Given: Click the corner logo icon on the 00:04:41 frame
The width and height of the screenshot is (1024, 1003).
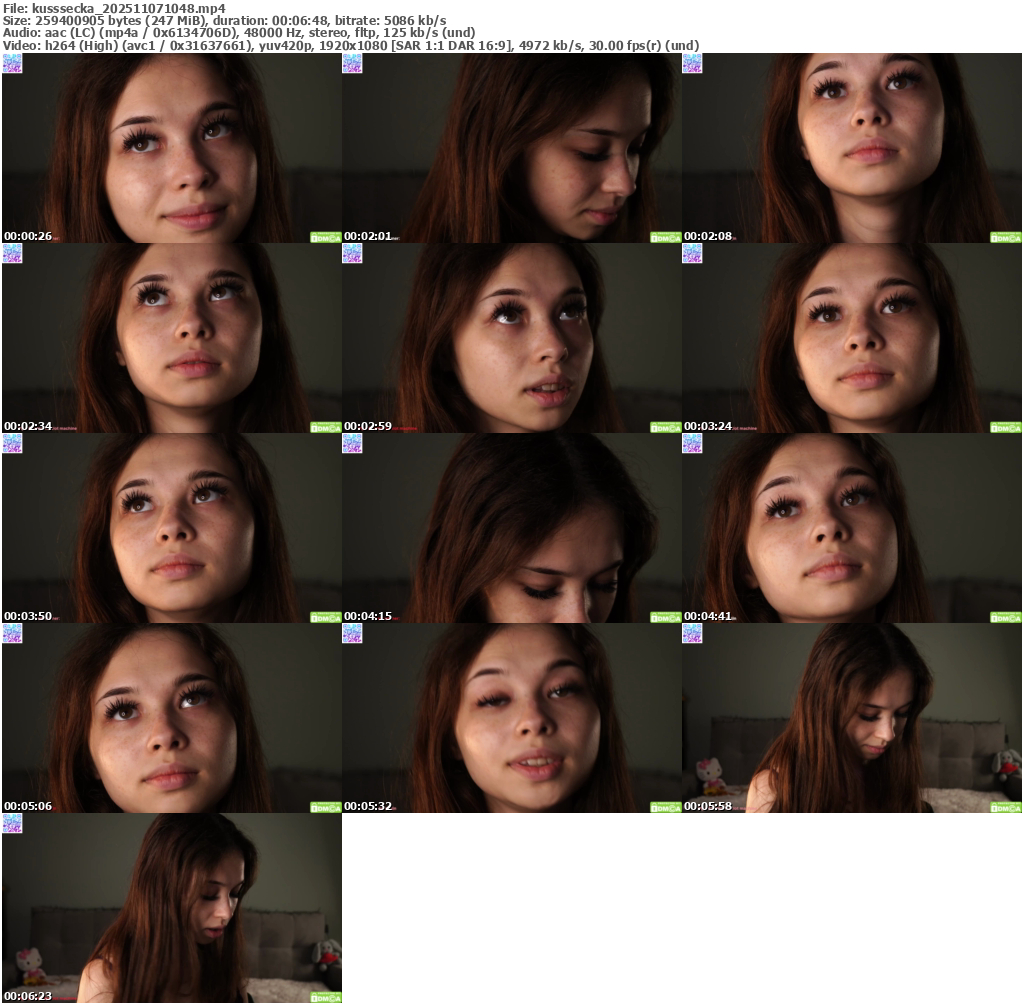Looking at the screenshot, I should click(x=692, y=443).
